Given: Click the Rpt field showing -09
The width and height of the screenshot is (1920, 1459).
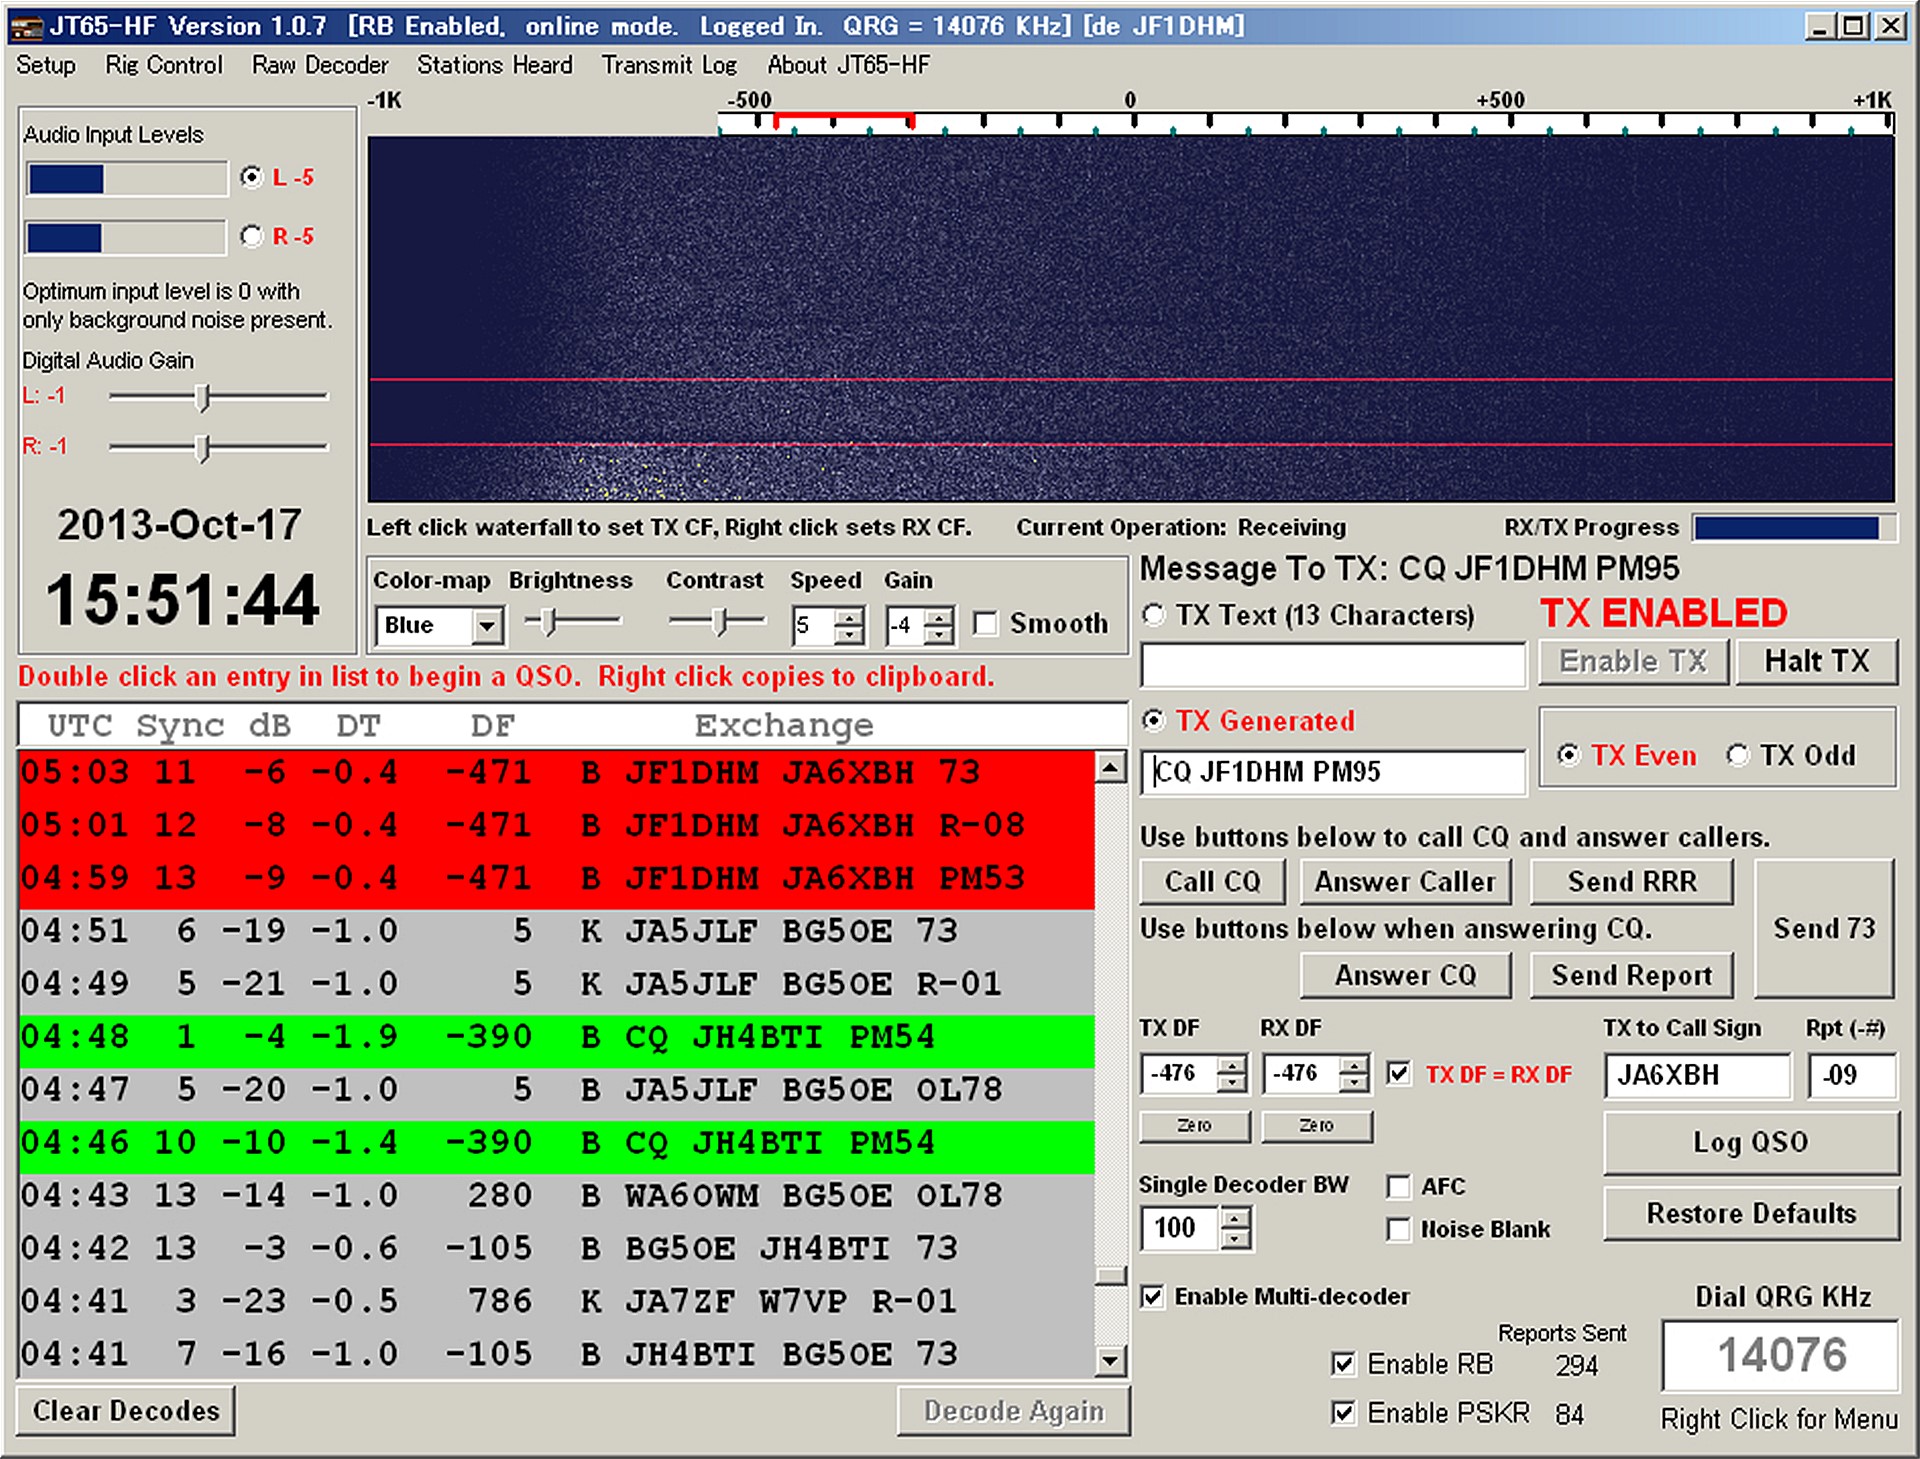Looking at the screenshot, I should (x=1852, y=1076).
